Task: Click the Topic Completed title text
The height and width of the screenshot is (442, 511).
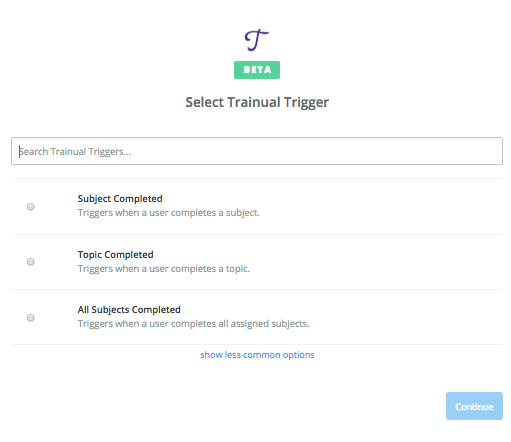Action: pos(116,255)
